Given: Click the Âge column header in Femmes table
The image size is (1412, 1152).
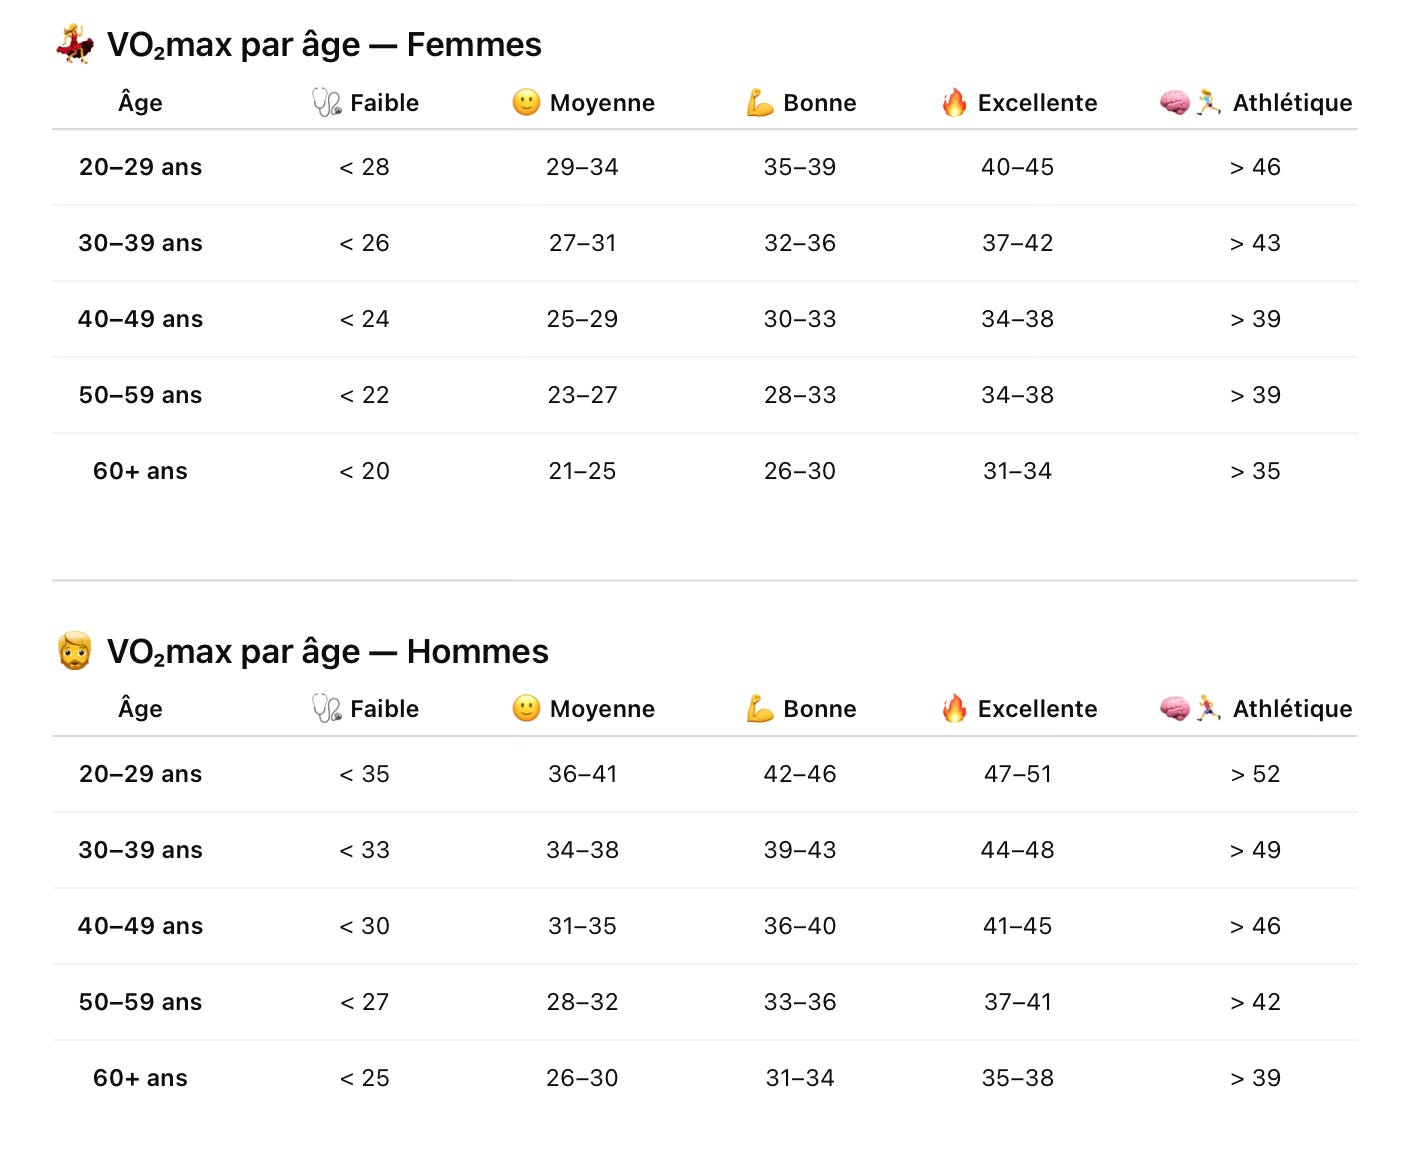Looking at the screenshot, I should tap(140, 102).
